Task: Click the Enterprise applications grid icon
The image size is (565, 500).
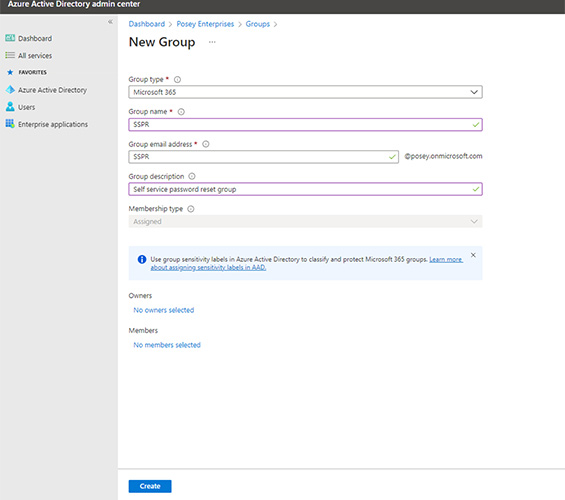Action: pos(10,124)
